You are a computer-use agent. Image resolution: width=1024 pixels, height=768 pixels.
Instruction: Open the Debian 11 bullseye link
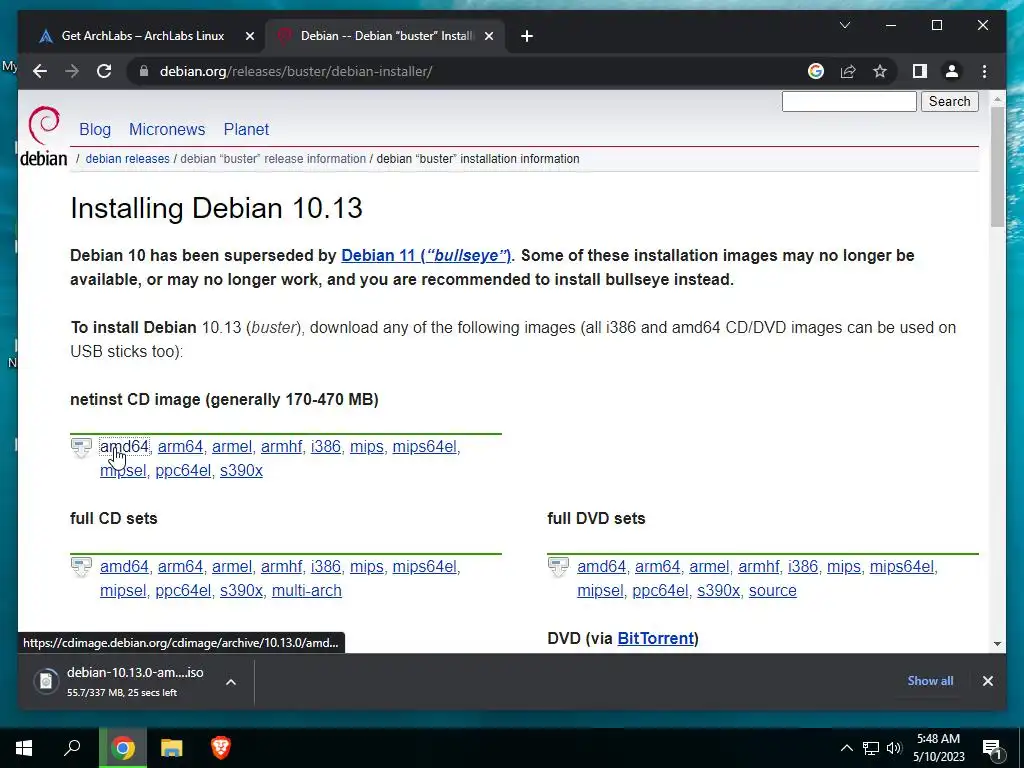(426, 255)
